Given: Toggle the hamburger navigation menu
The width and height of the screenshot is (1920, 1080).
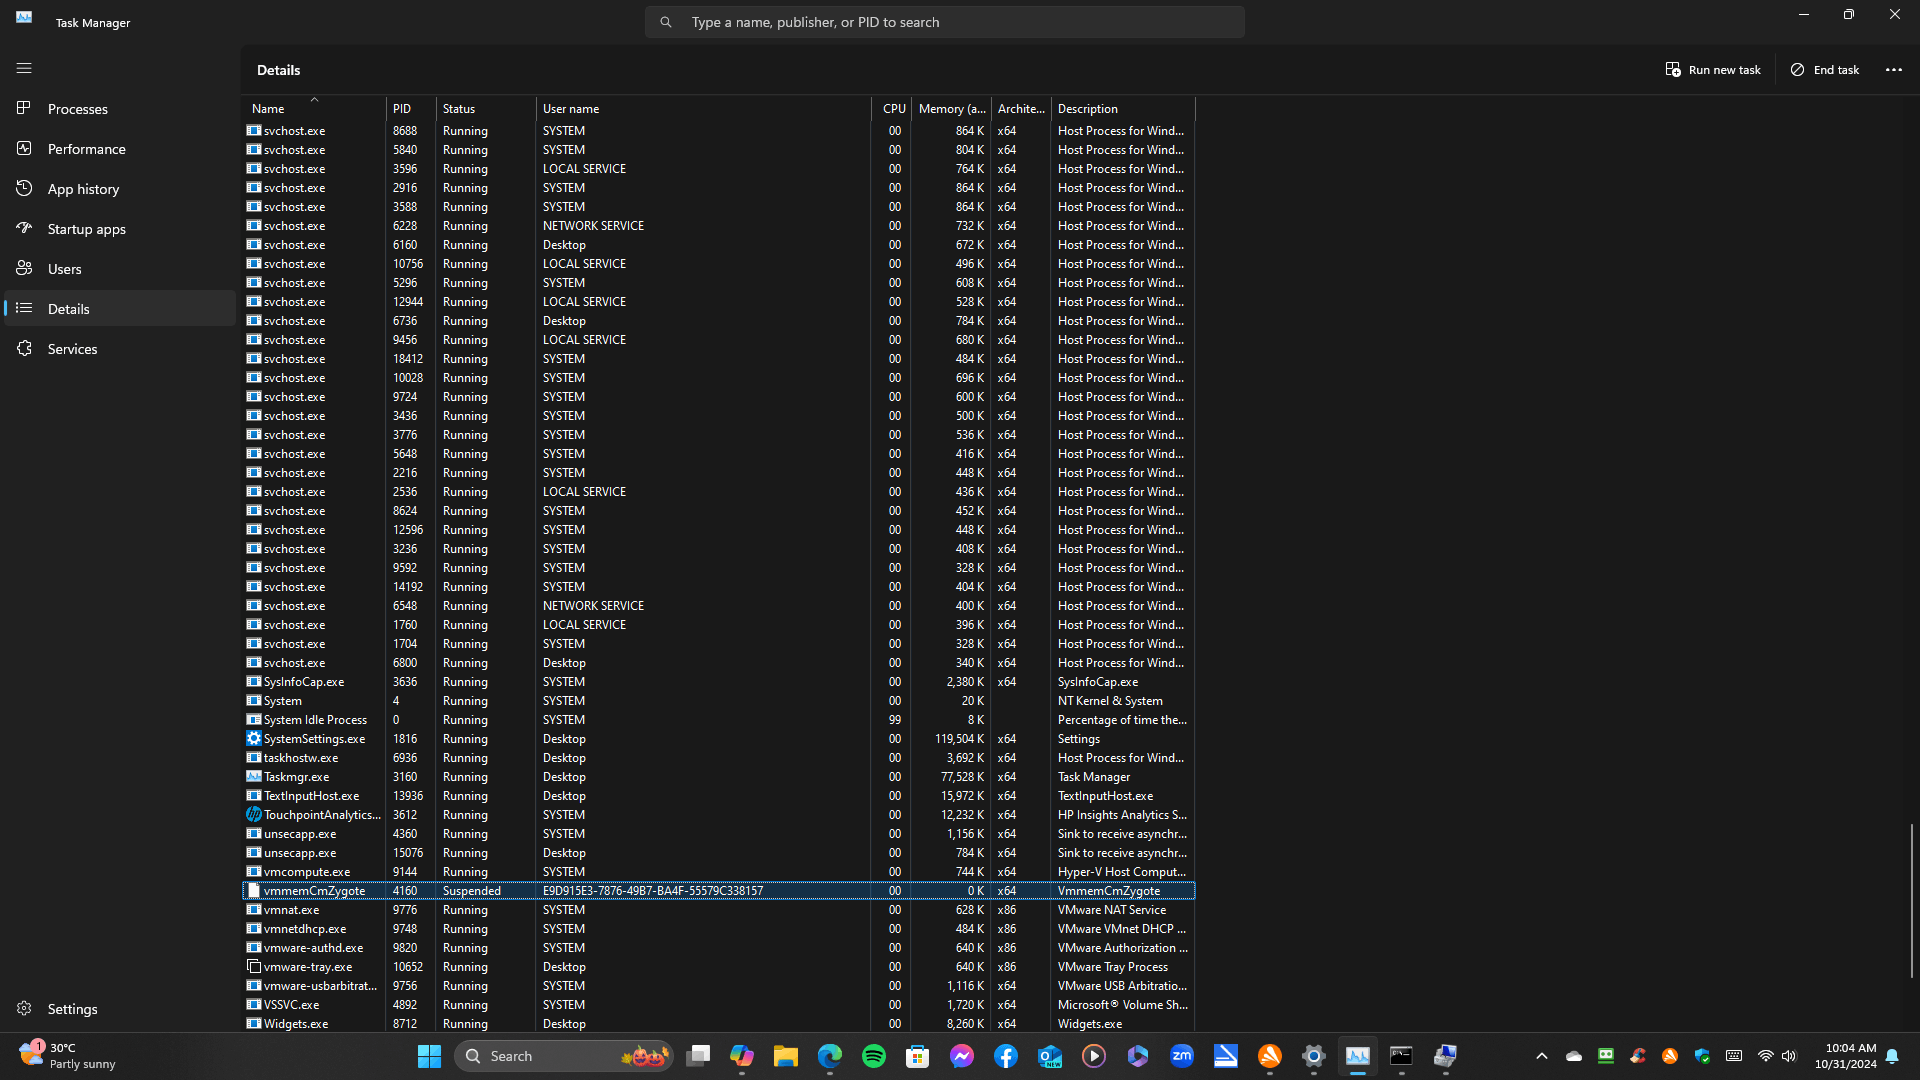Looking at the screenshot, I should click(24, 68).
